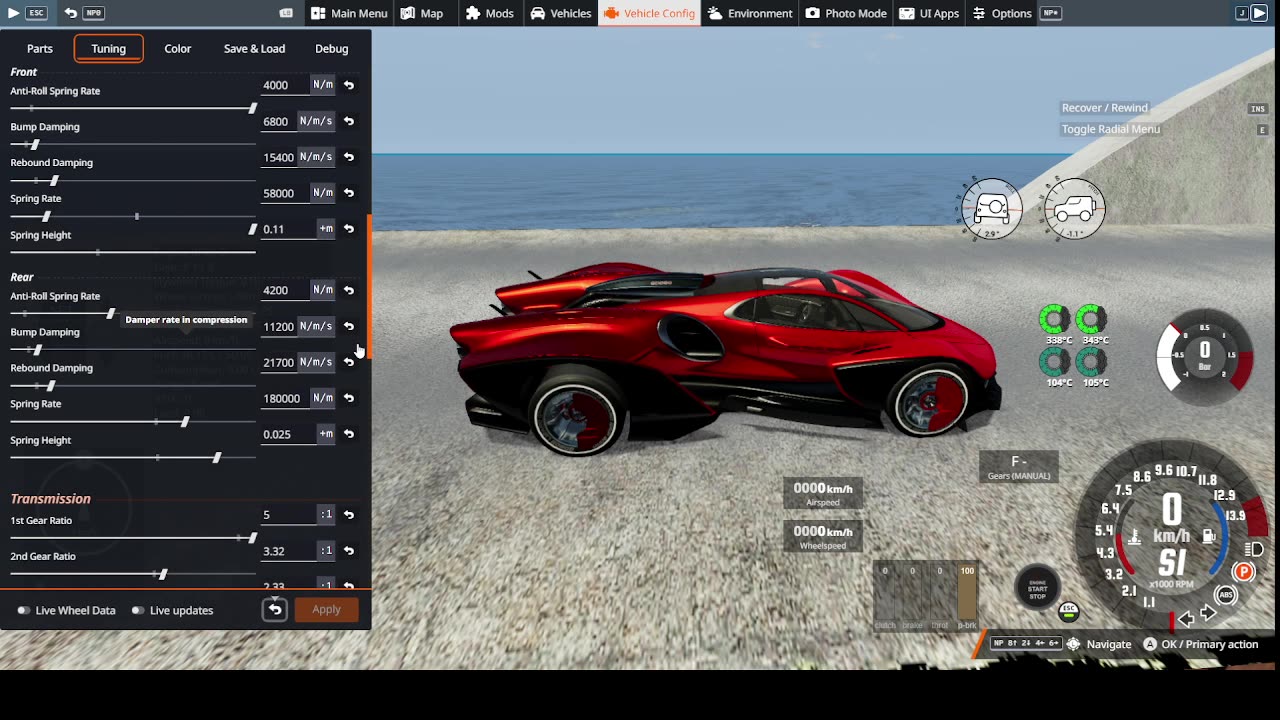Click 1st Gear Ratio value field

pyautogui.click(x=288, y=515)
